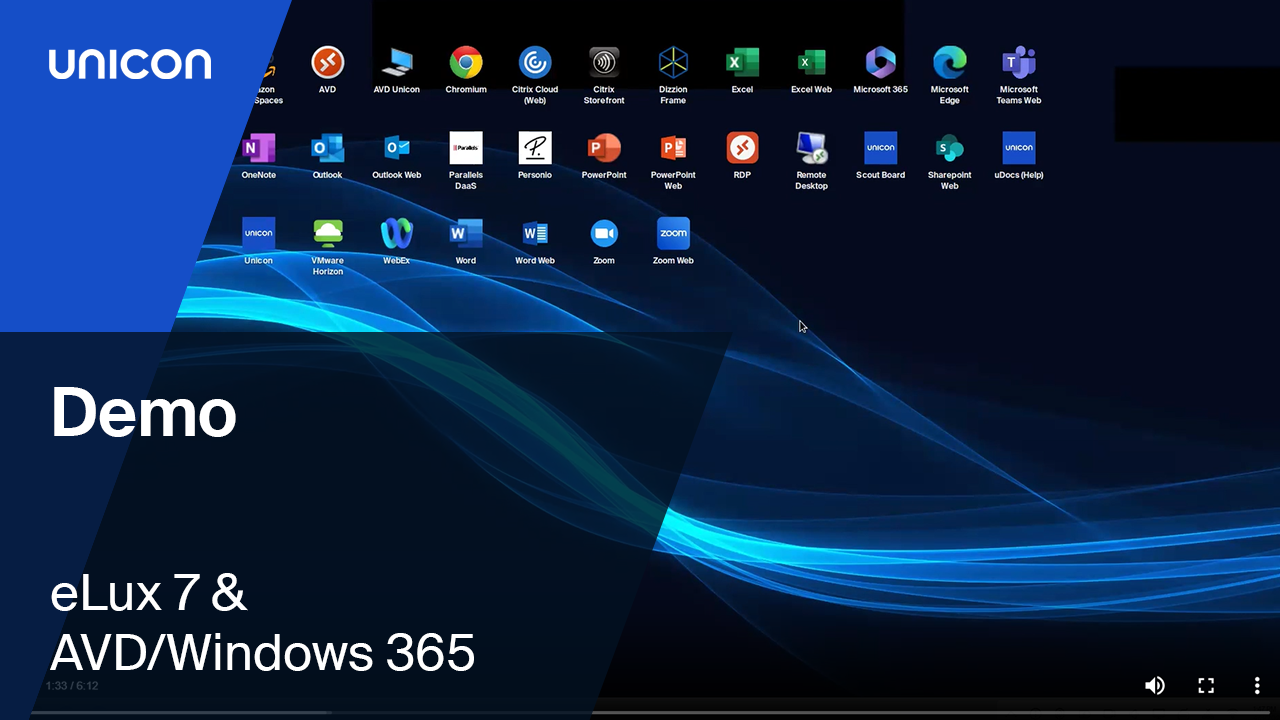Mute the video with speaker icon
The image size is (1280, 720).
(1155, 685)
